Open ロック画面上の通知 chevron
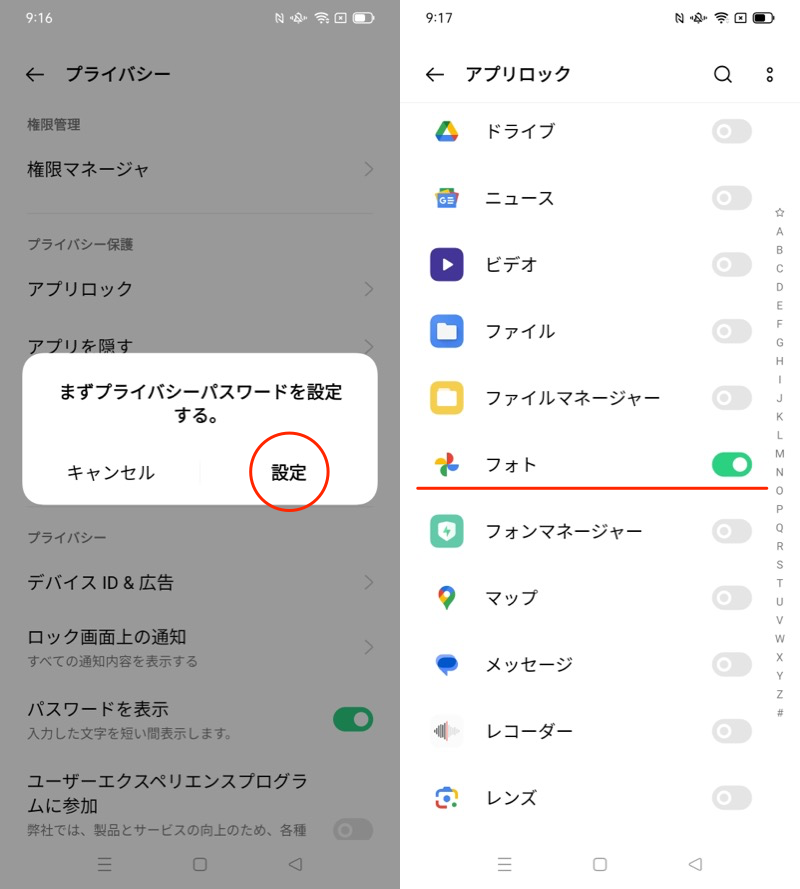This screenshot has width=800, height=889. click(x=368, y=646)
